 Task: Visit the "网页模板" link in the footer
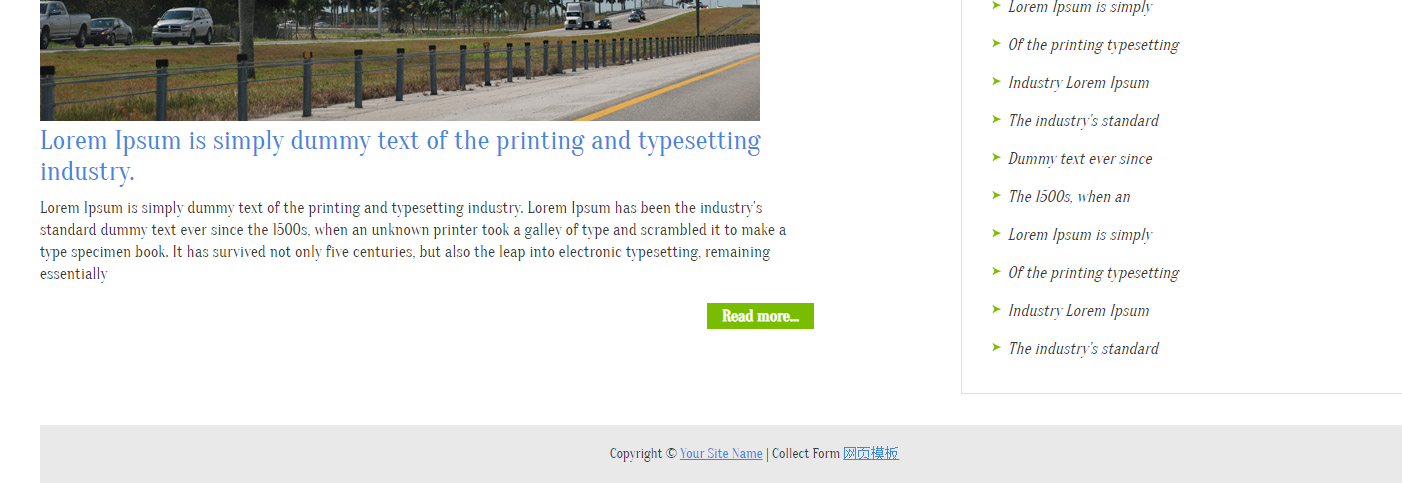click(x=870, y=454)
